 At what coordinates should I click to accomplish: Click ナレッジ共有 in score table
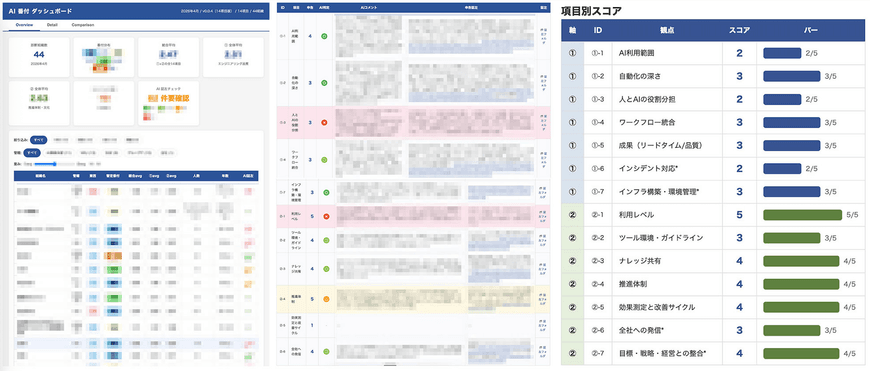(640, 261)
